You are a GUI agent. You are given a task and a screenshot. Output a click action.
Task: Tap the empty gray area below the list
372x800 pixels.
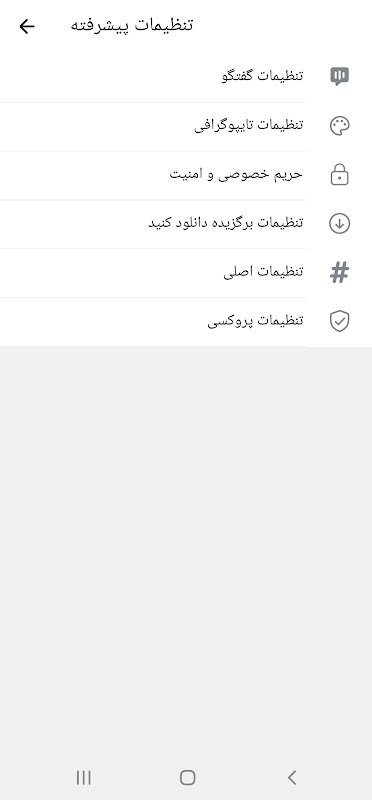[x=186, y=551]
